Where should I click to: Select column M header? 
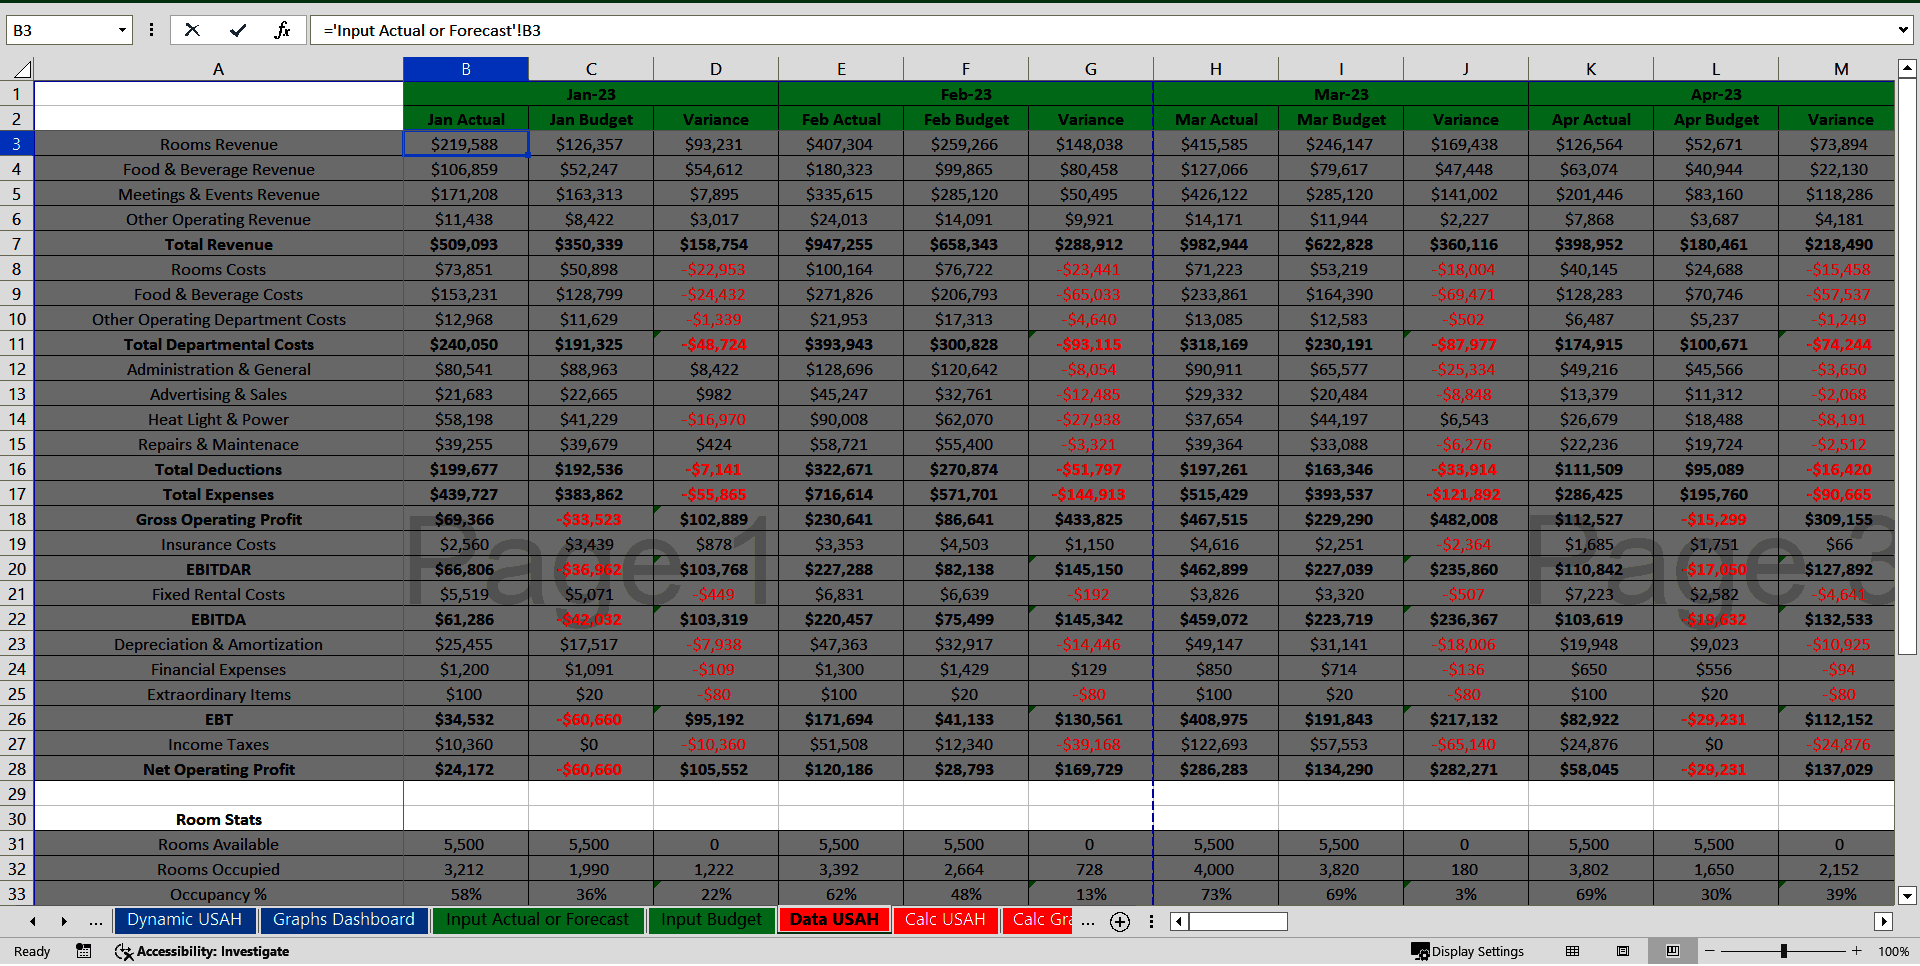[1841, 69]
